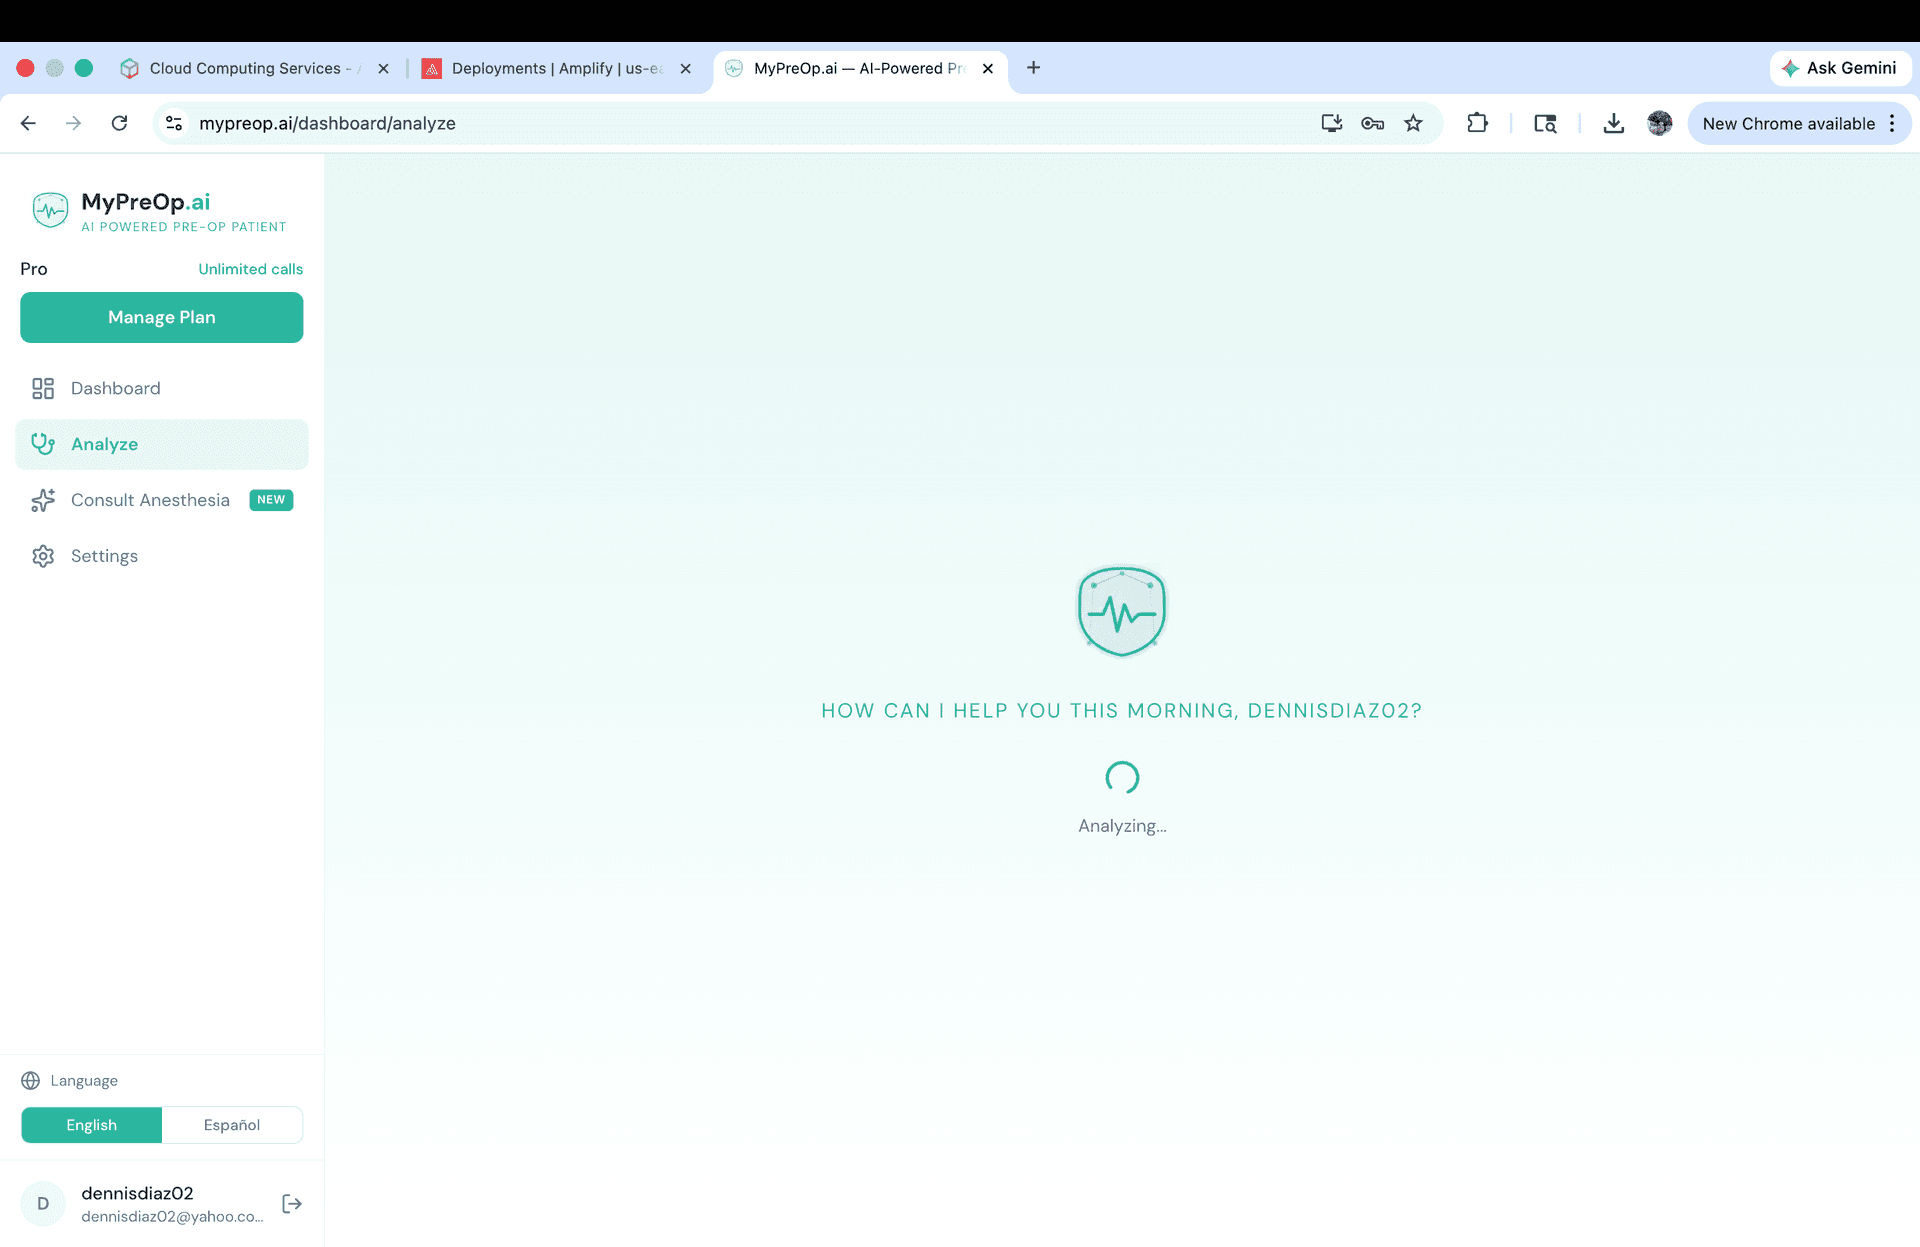Go back with the browser back arrow
This screenshot has width=1920, height=1247.
click(x=28, y=123)
